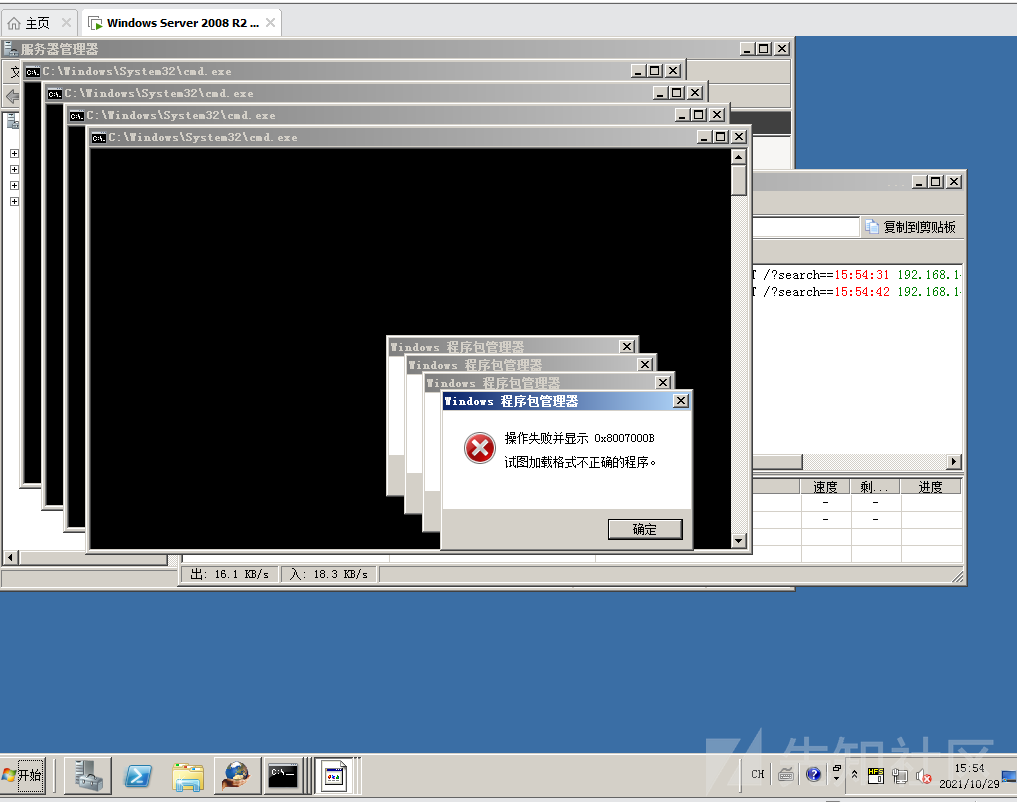Maximize the frontmost cmd.exe window
The height and width of the screenshot is (802, 1017).
[721, 137]
